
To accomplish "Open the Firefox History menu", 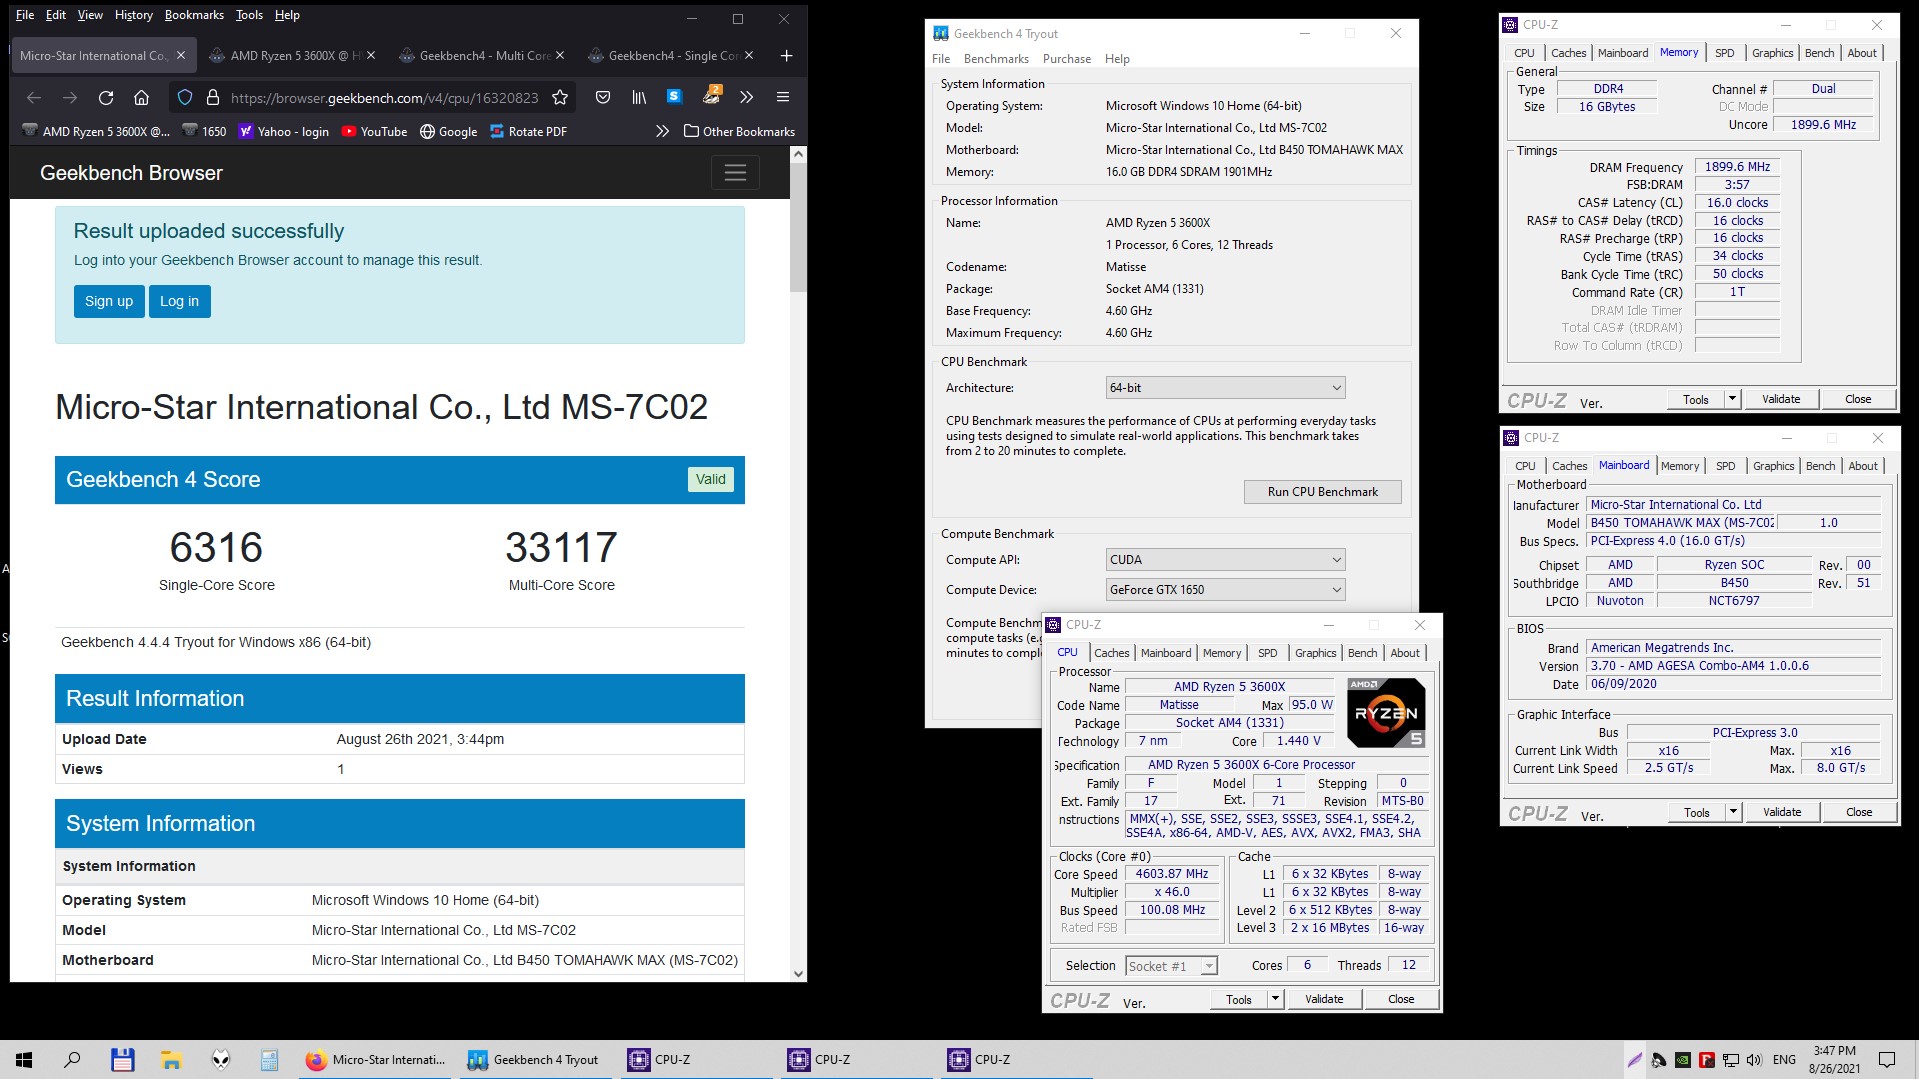I will point(133,15).
